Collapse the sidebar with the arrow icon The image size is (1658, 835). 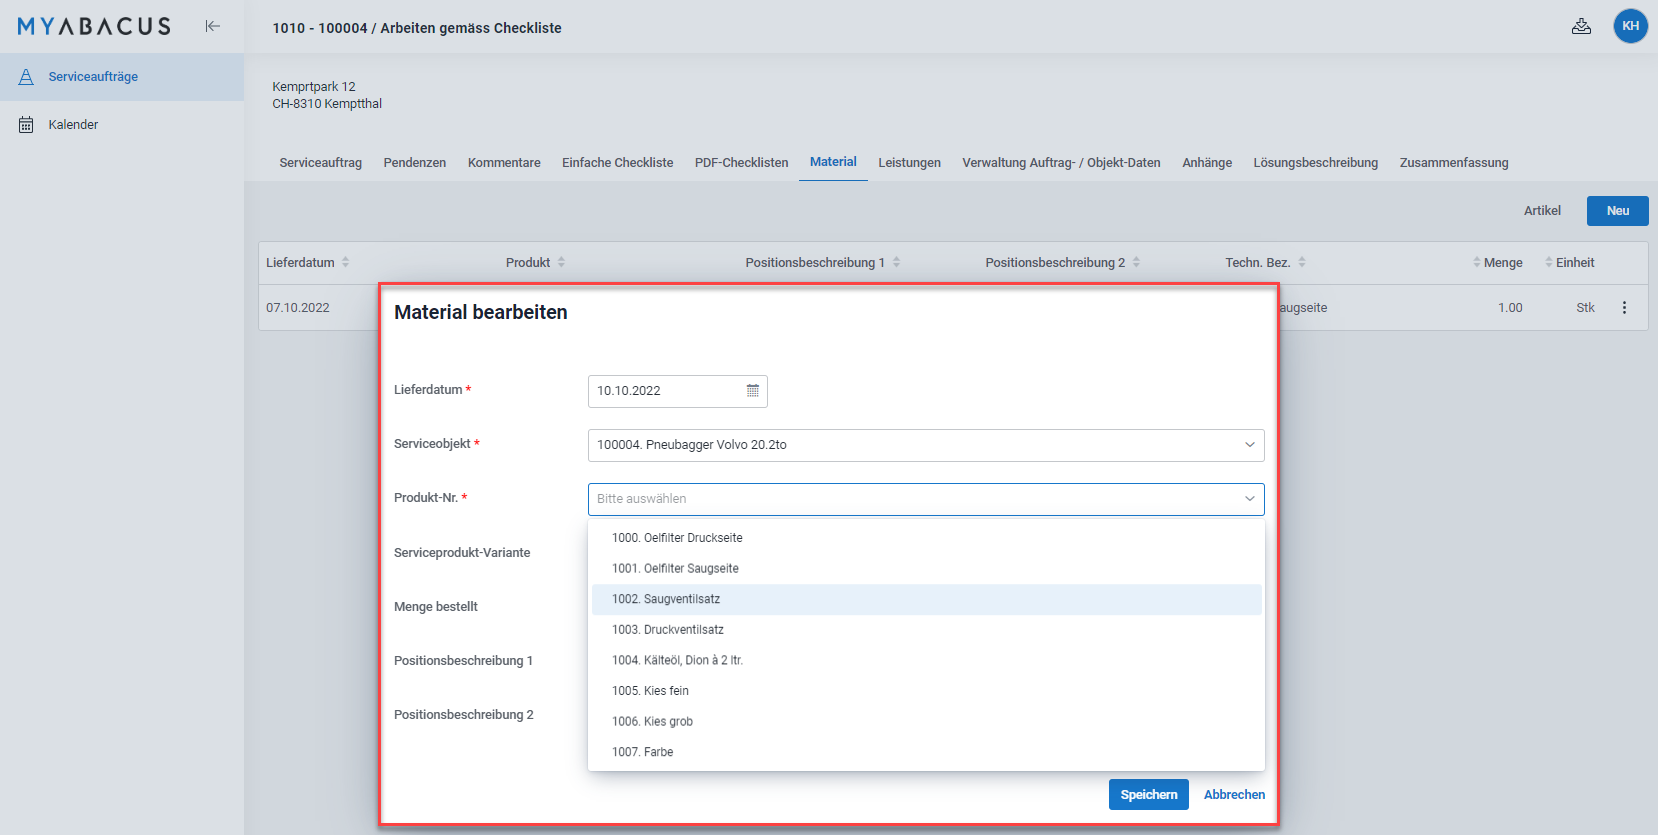pos(212,26)
